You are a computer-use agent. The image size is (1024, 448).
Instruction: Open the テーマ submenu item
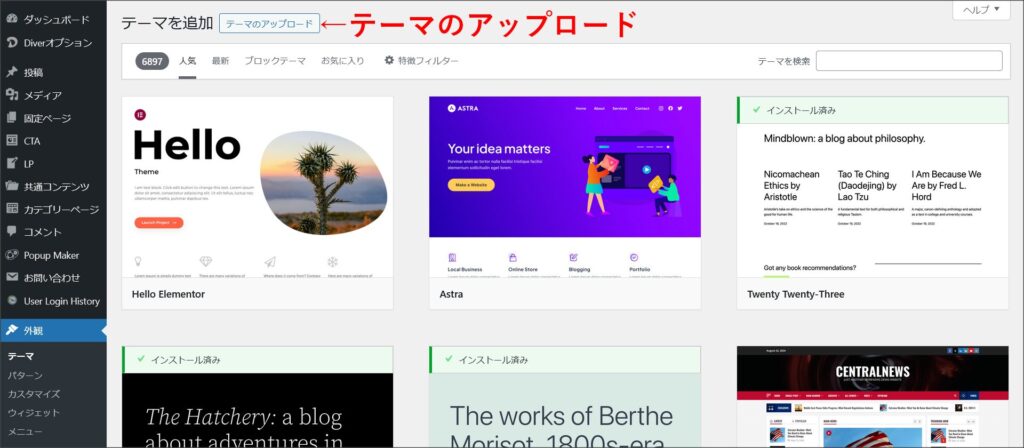21,356
